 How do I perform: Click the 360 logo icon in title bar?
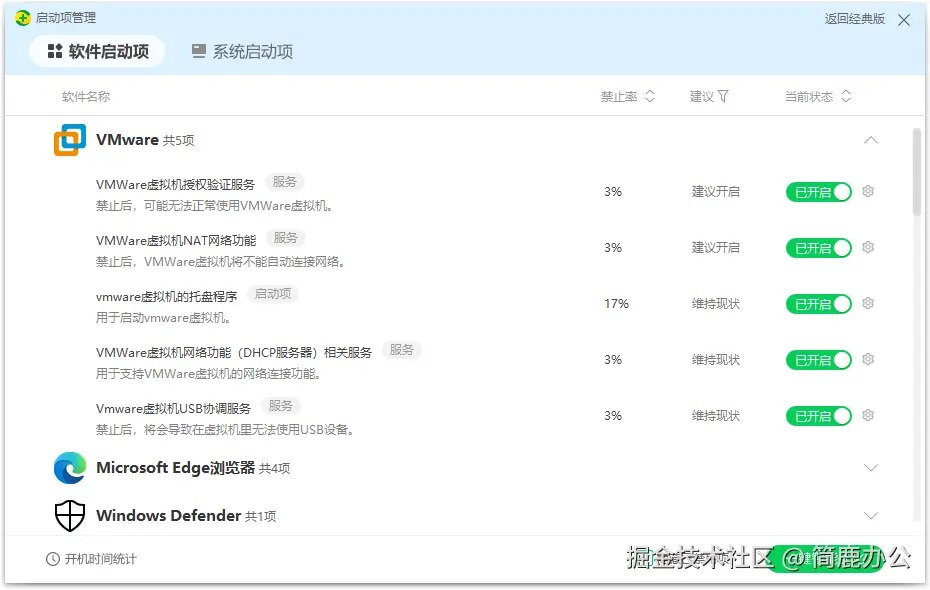coord(23,18)
